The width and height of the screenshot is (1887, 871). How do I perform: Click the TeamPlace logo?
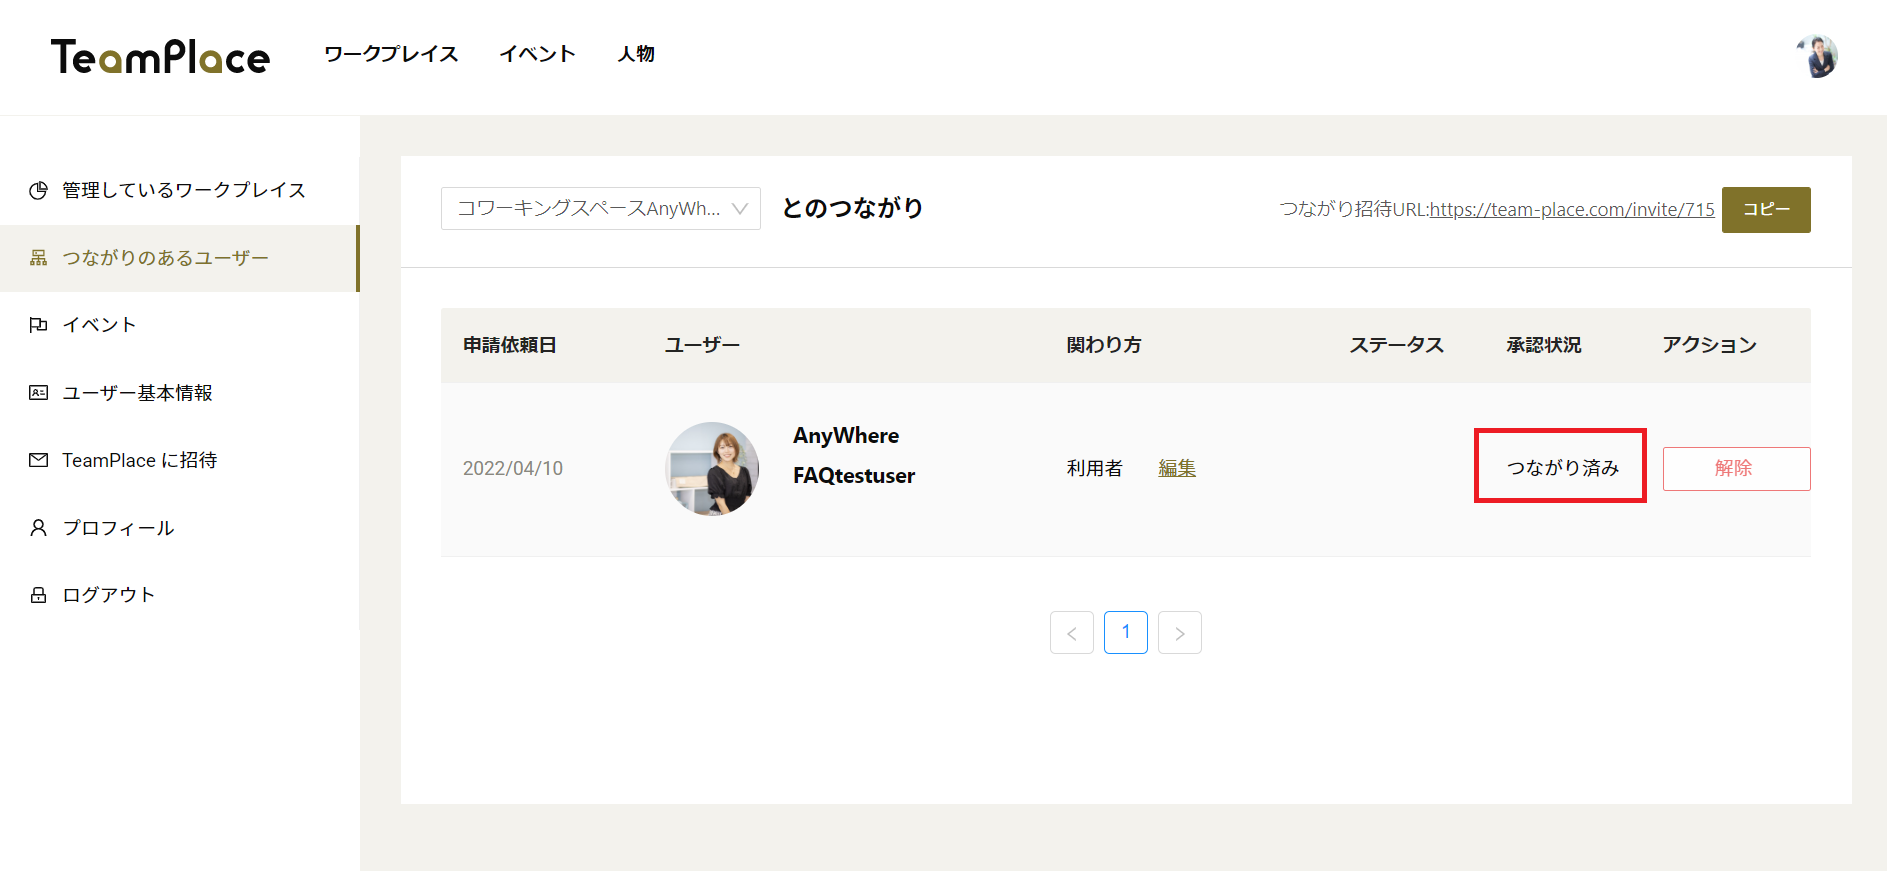tap(160, 57)
